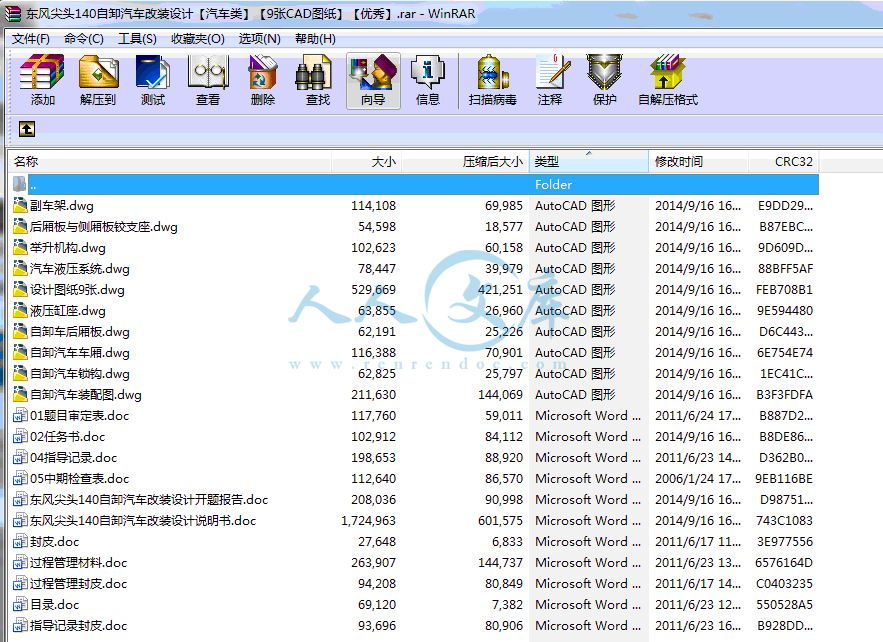This screenshot has height=642, width=883.
Task: Sort by 名称 column header
Action: (x=170, y=162)
